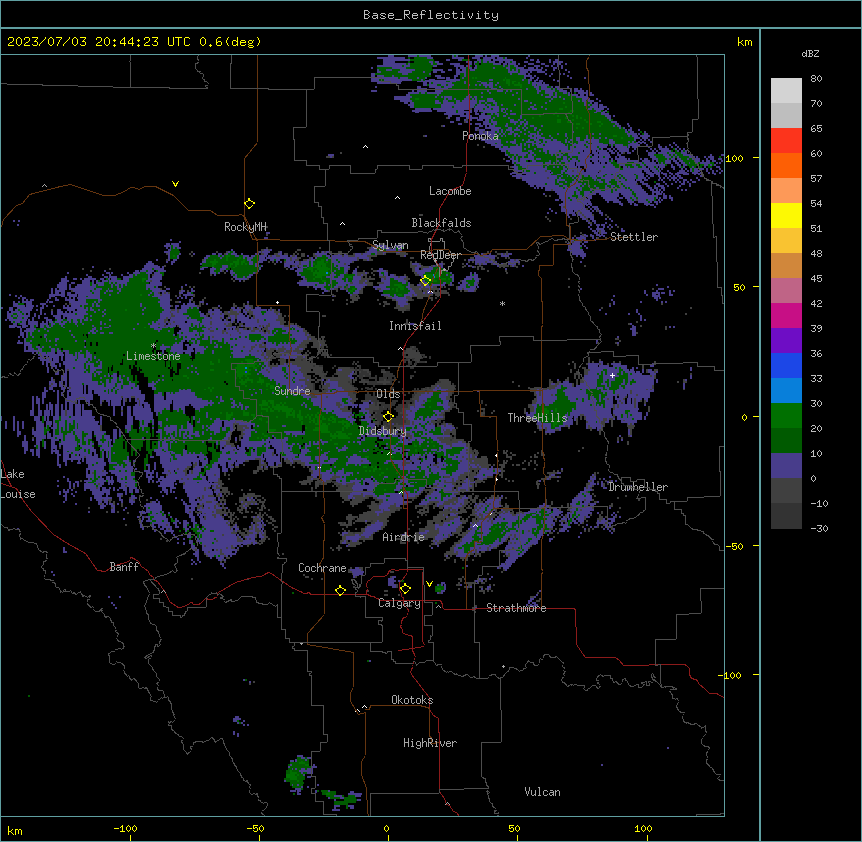Image resolution: width=862 pixels, height=842 pixels.
Task: Click the Blackfalds city label
Action: 441,223
